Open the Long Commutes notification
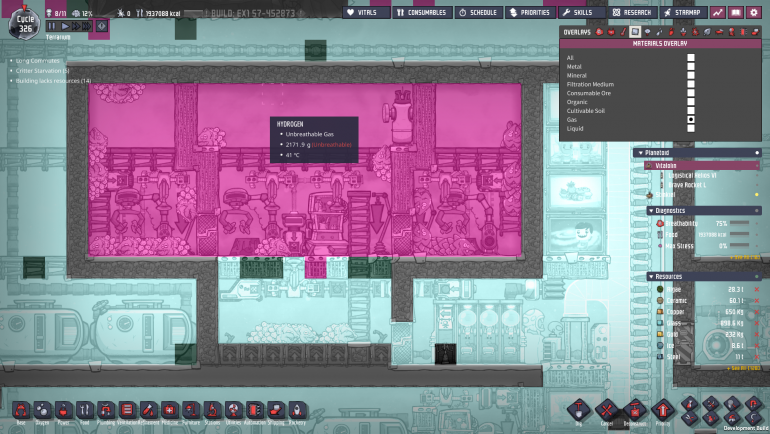 click(37, 61)
